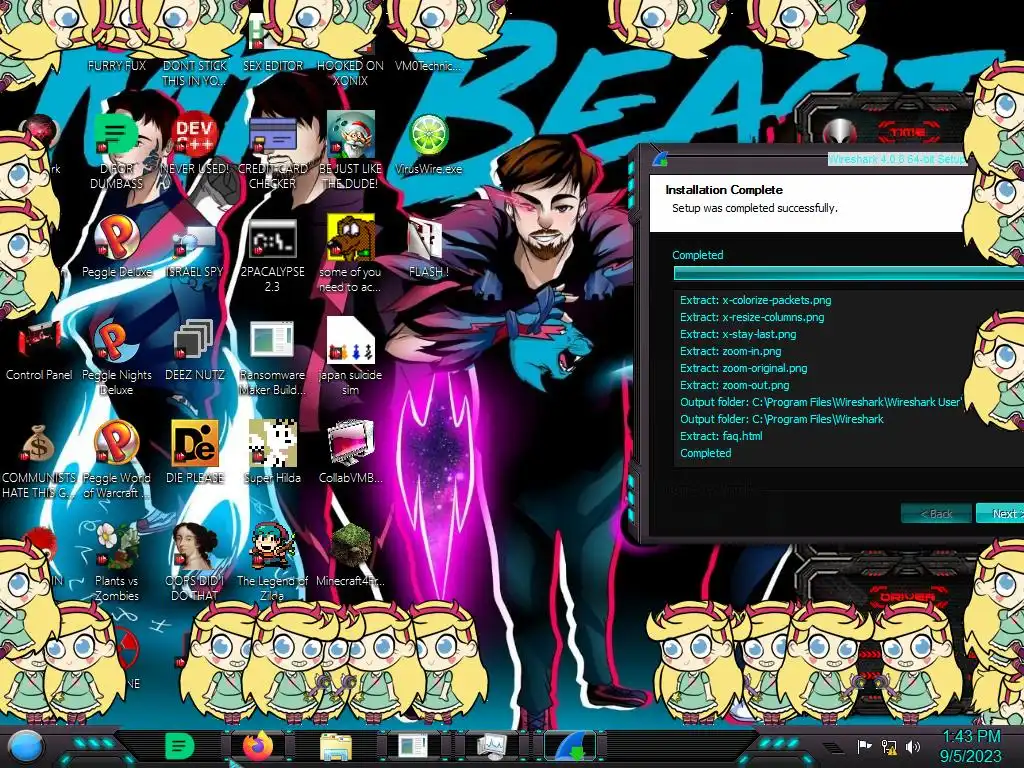Click the installation progress bar in setup

(848, 274)
